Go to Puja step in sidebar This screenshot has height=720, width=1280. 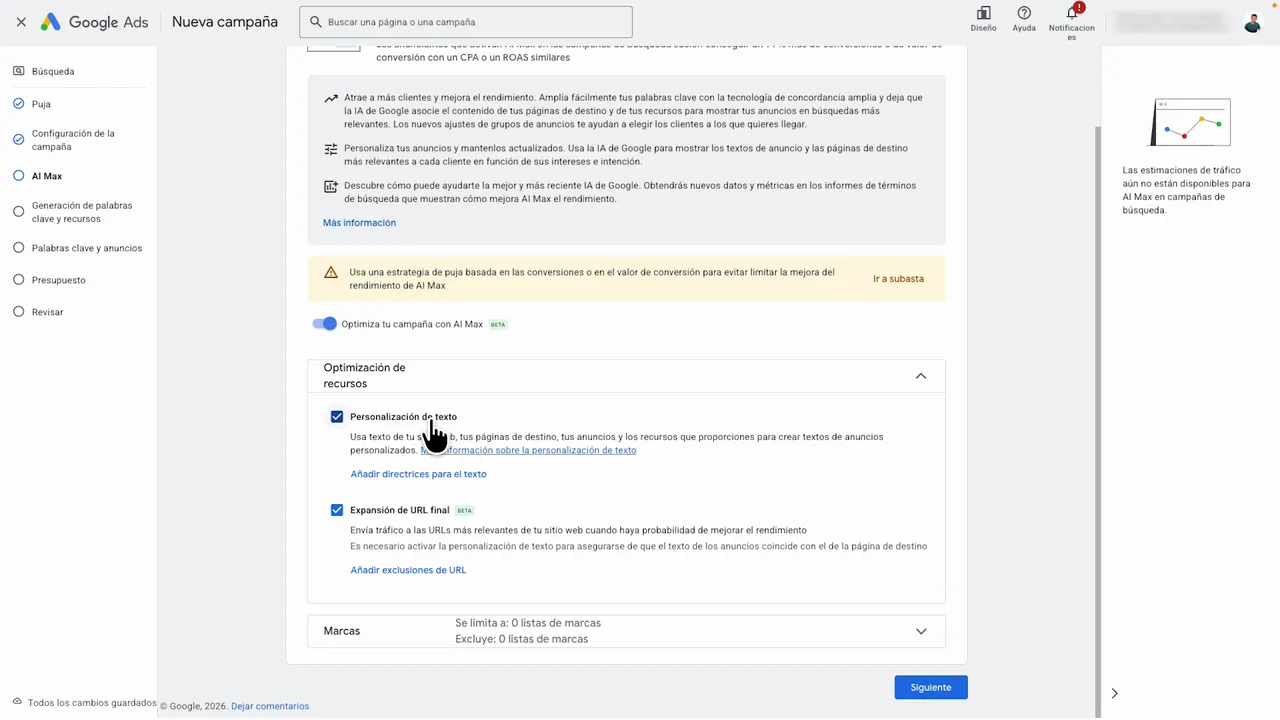(x=41, y=104)
